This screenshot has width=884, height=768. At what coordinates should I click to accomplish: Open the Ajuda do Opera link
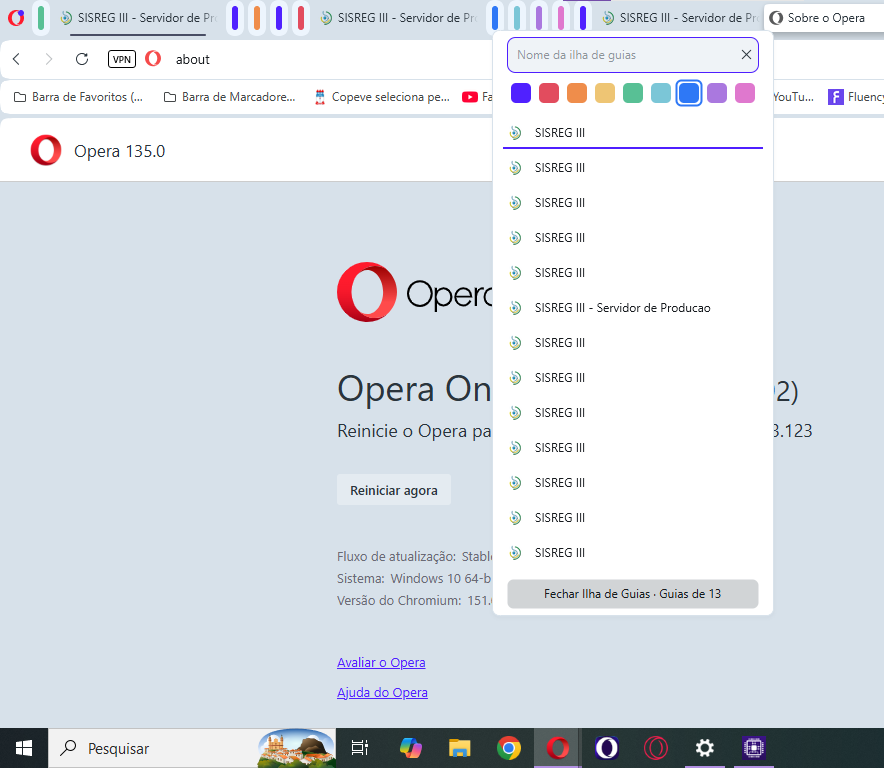coord(382,692)
